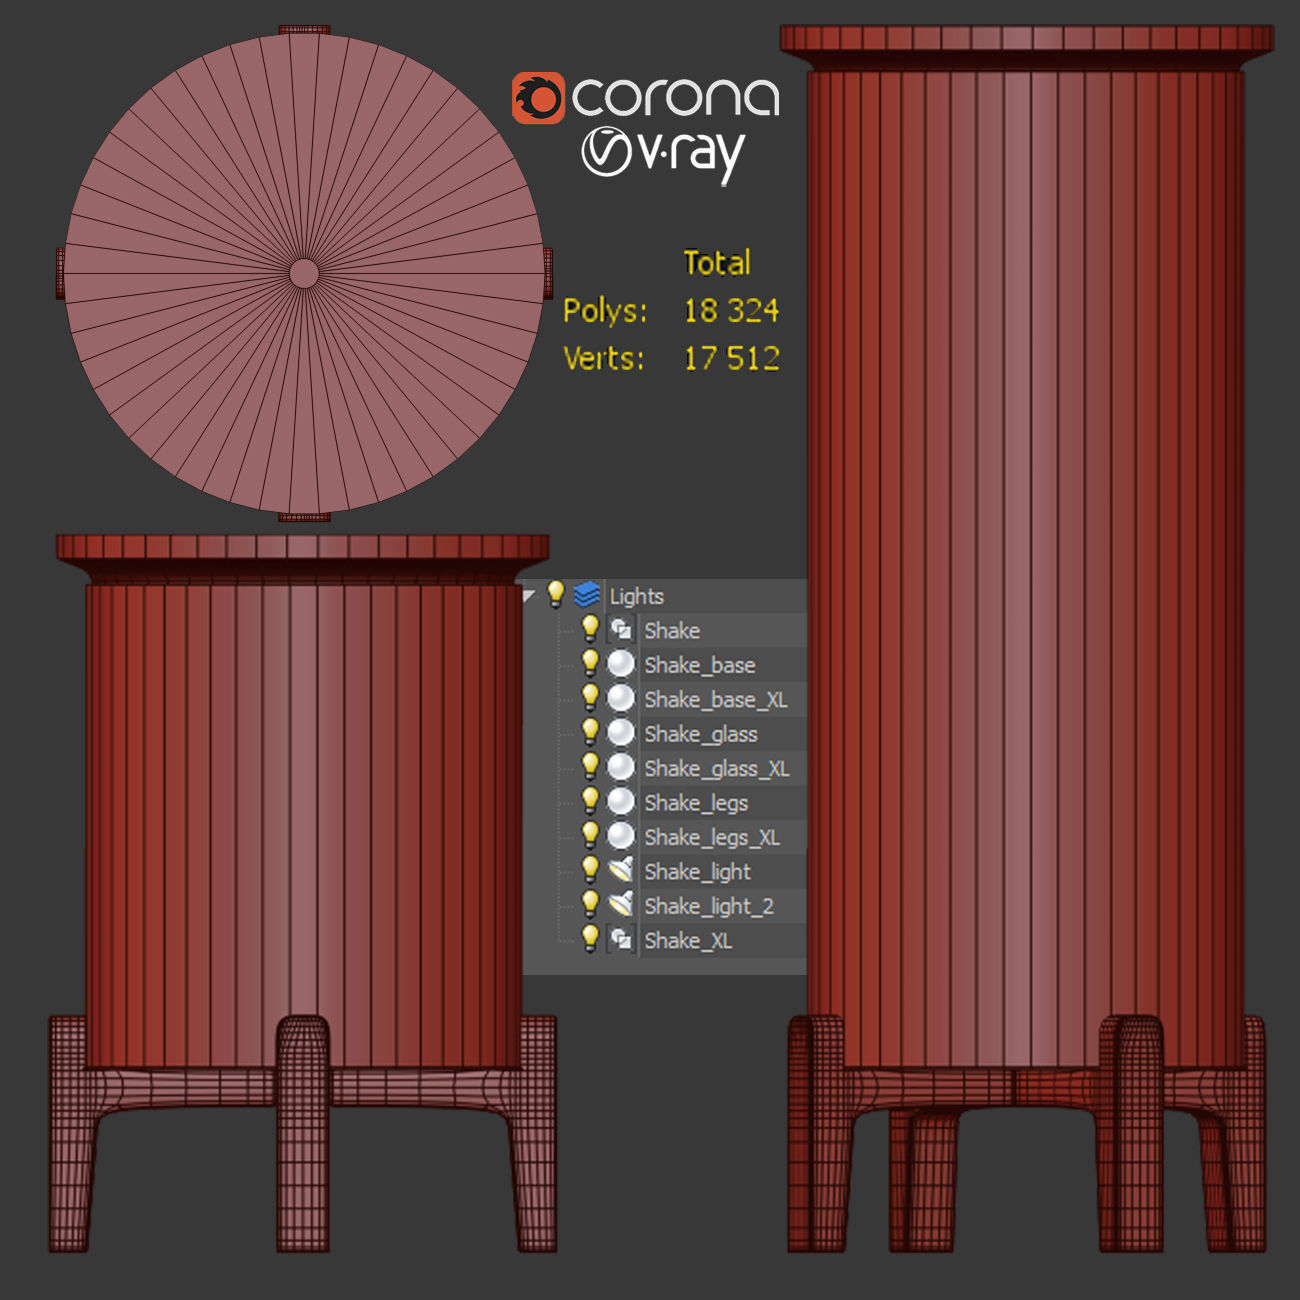Click the Total column heading

click(717, 263)
